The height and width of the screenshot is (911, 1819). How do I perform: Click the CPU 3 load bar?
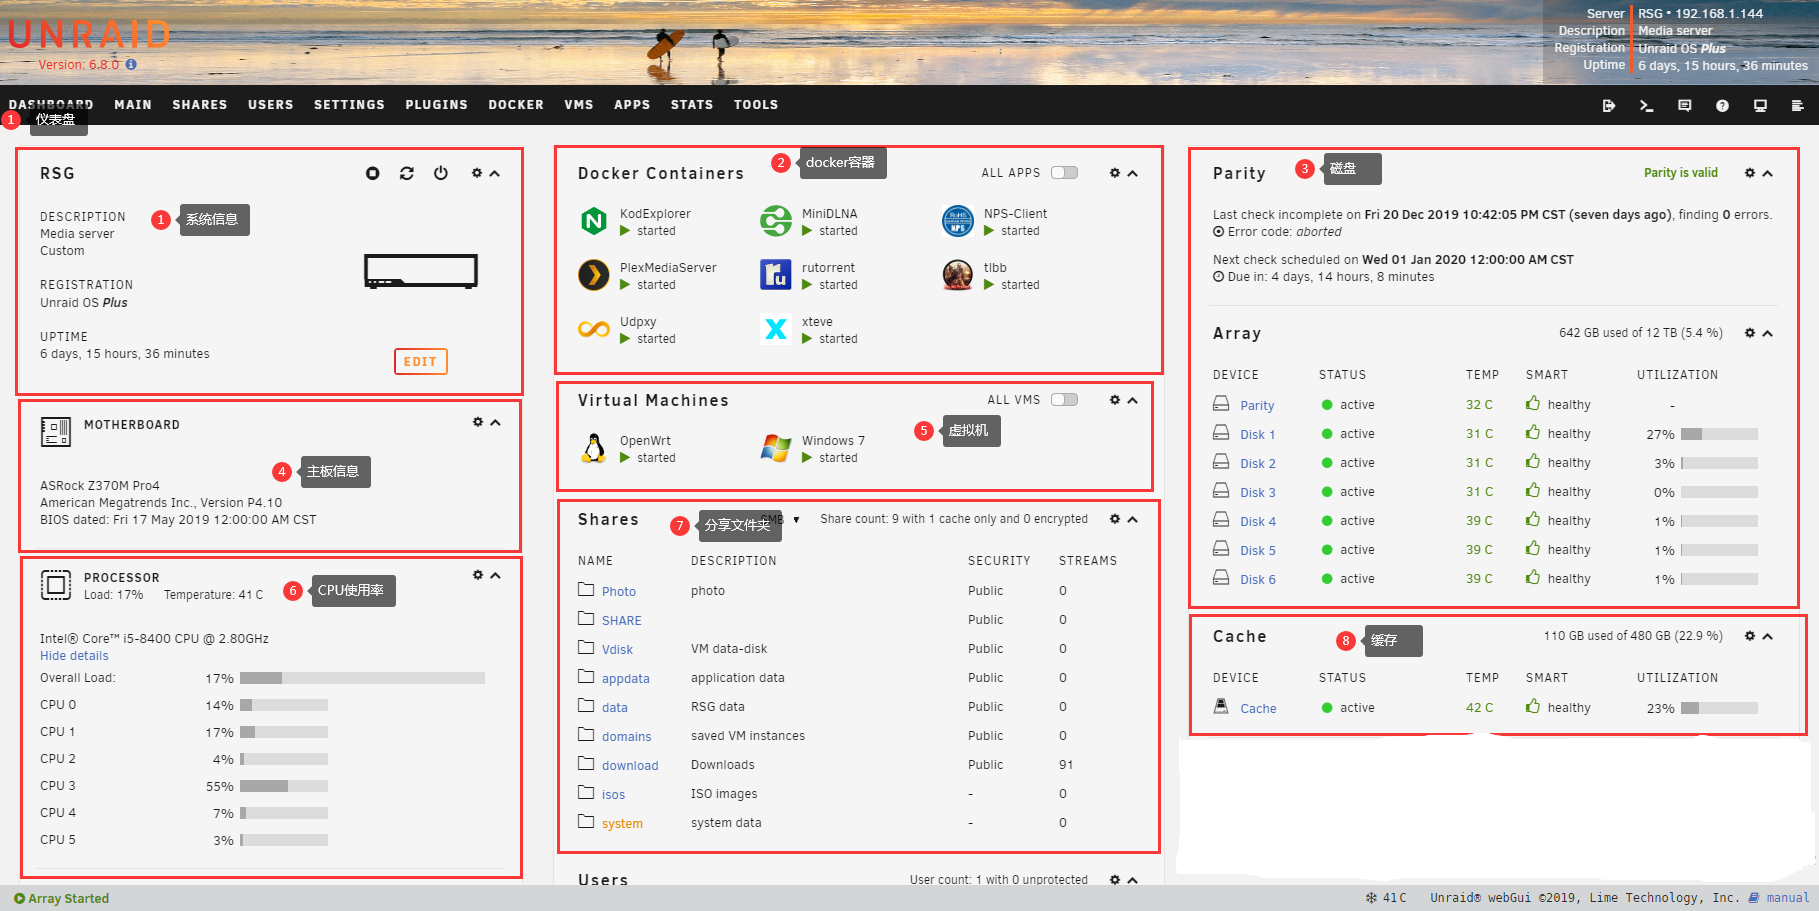pyautogui.click(x=284, y=786)
